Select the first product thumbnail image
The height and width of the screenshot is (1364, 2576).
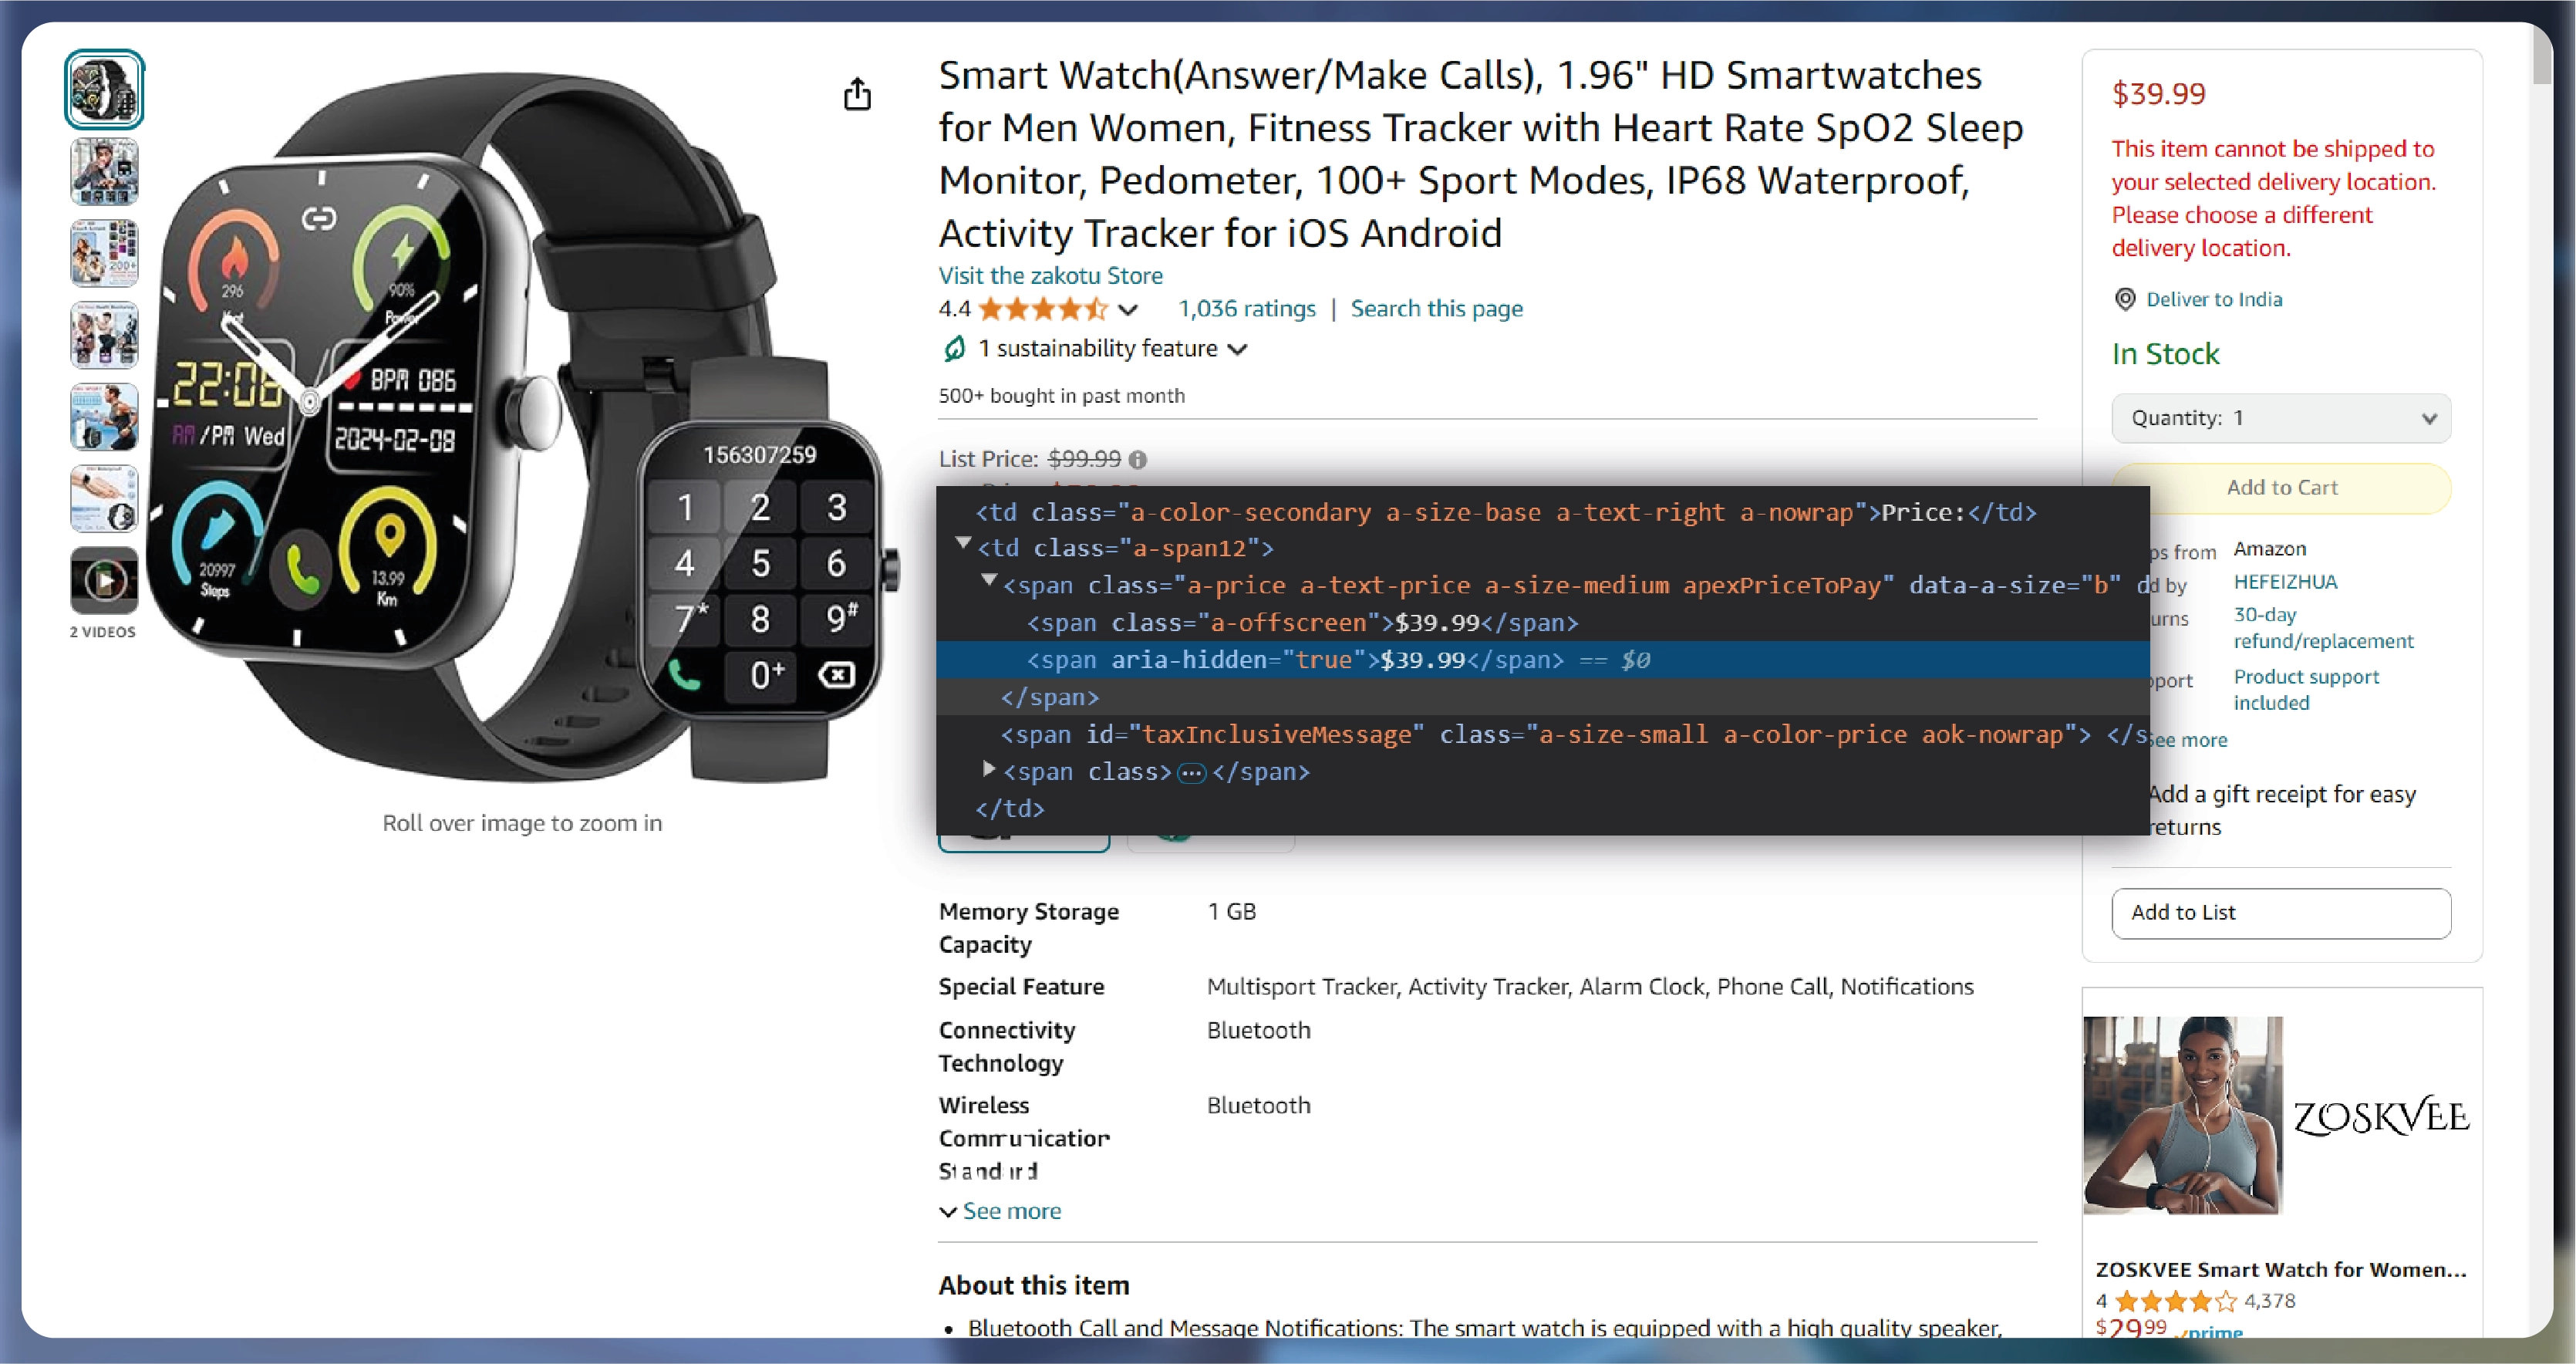104,89
